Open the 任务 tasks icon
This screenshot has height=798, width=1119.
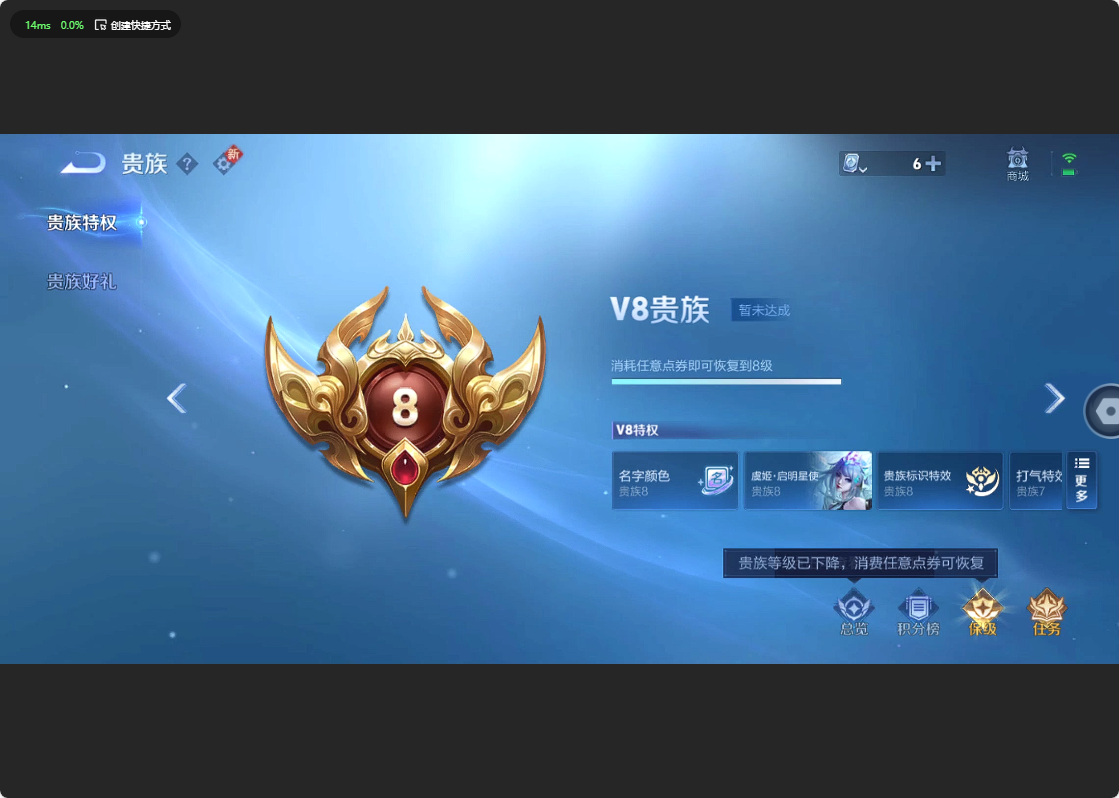tap(1046, 612)
